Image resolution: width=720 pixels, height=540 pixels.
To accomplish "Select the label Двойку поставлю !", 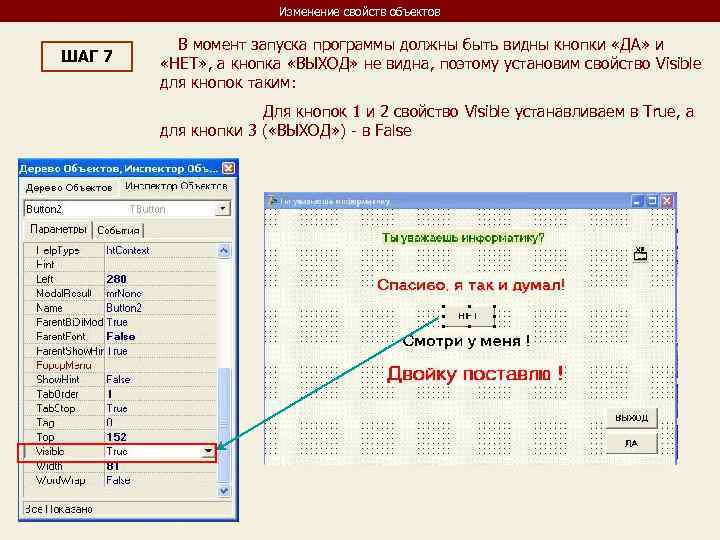I will (x=475, y=374).
